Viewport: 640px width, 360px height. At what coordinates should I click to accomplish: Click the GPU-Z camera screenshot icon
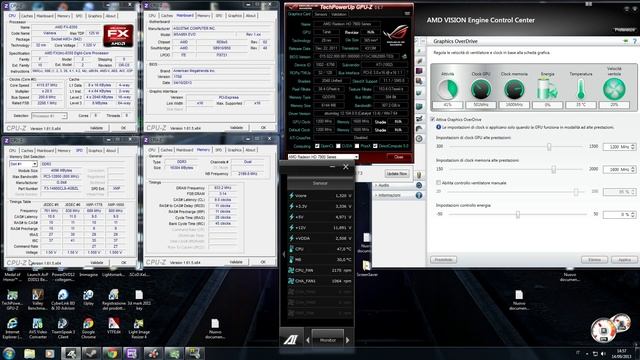coord(407,13)
